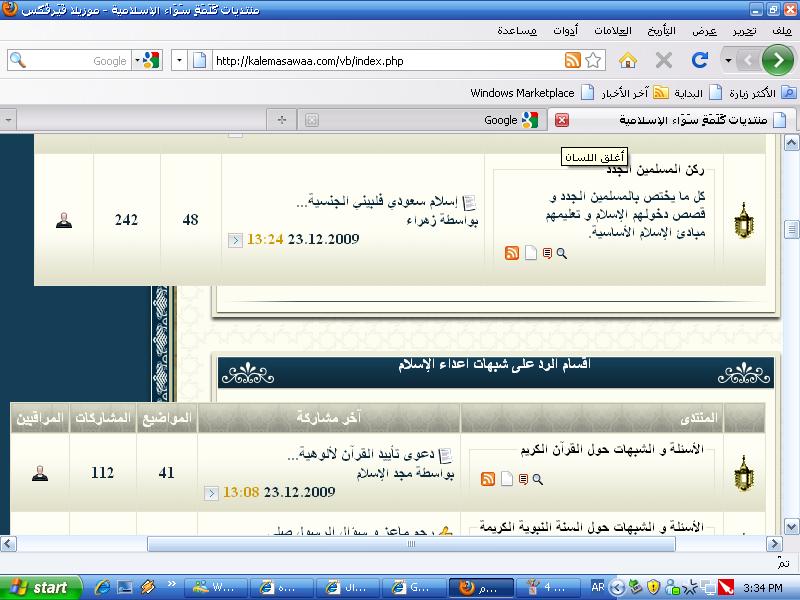Reload the page with the blue refresh icon
The height and width of the screenshot is (600, 800).
coord(700,61)
